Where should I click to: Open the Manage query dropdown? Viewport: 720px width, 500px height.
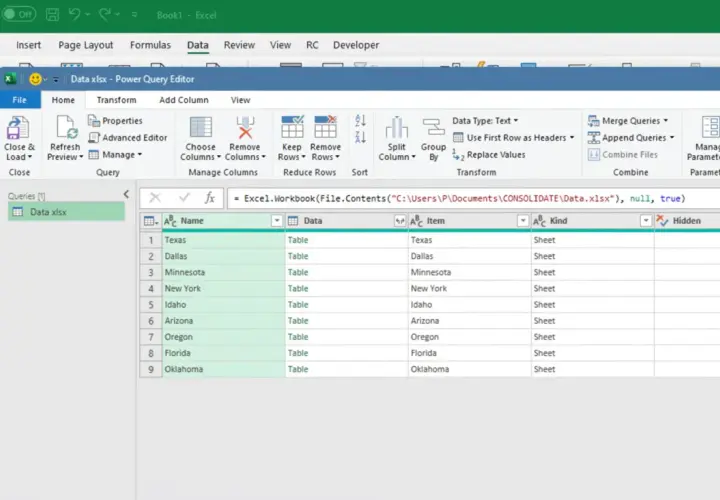click(x=115, y=155)
